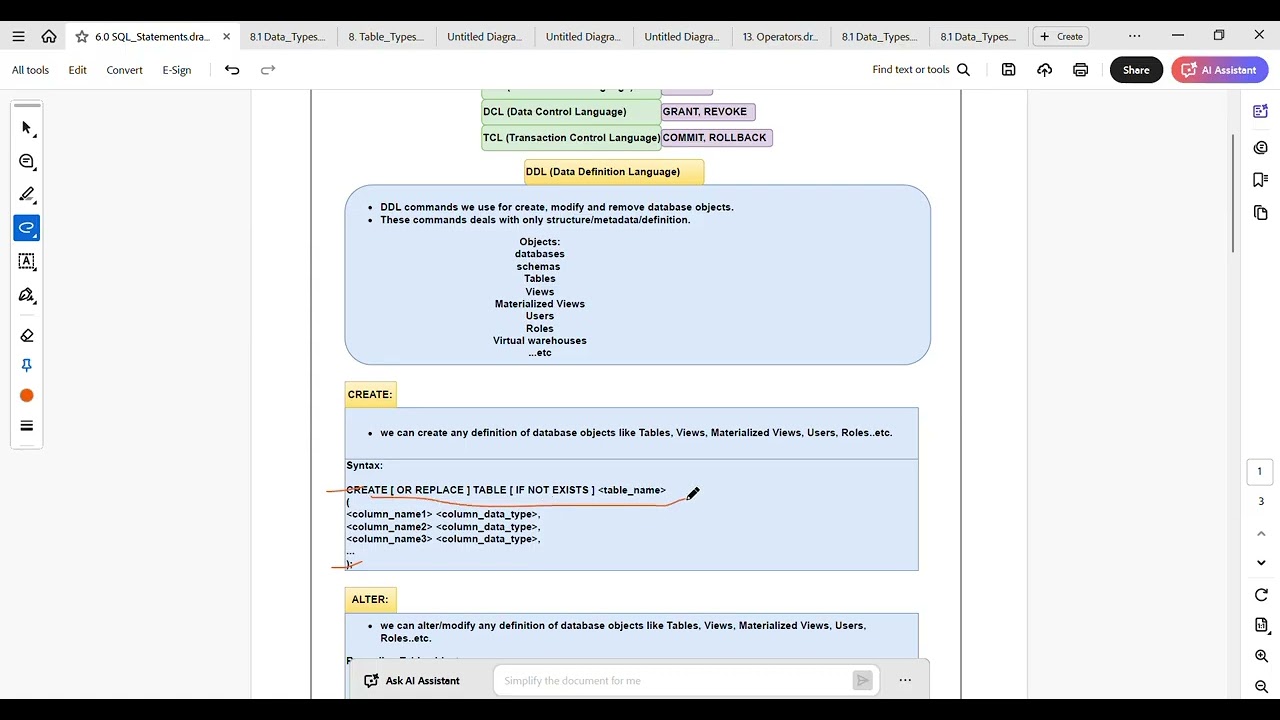
Task: Open first Untitled Diagram tab
Action: pos(484,37)
